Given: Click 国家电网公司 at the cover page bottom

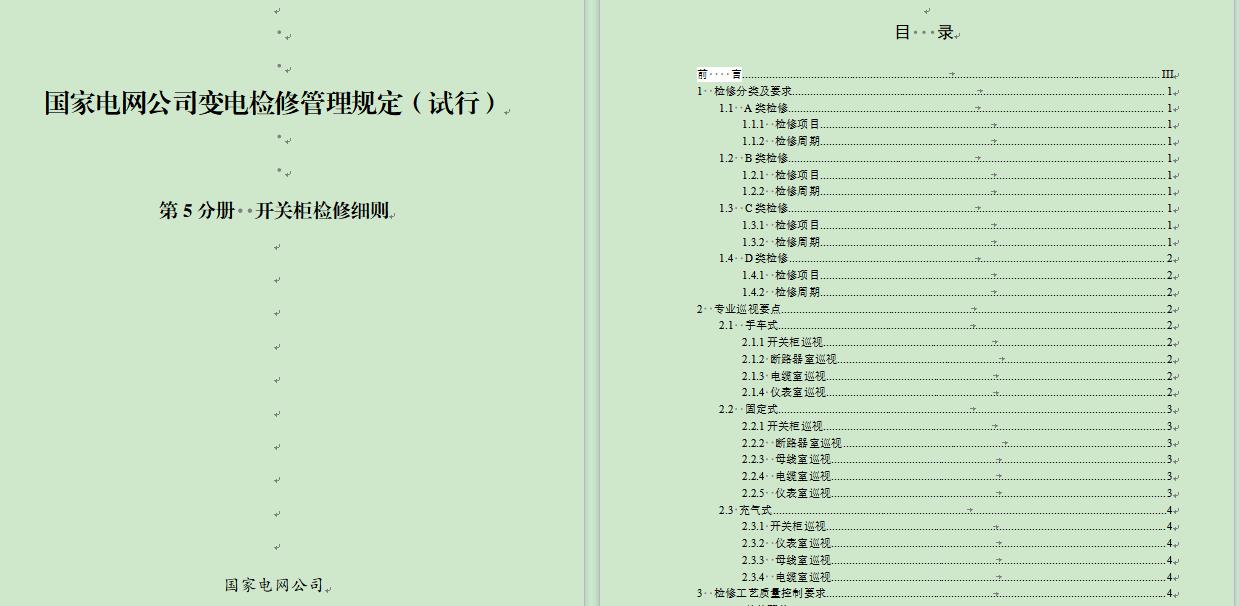Looking at the screenshot, I should click(x=274, y=585).
